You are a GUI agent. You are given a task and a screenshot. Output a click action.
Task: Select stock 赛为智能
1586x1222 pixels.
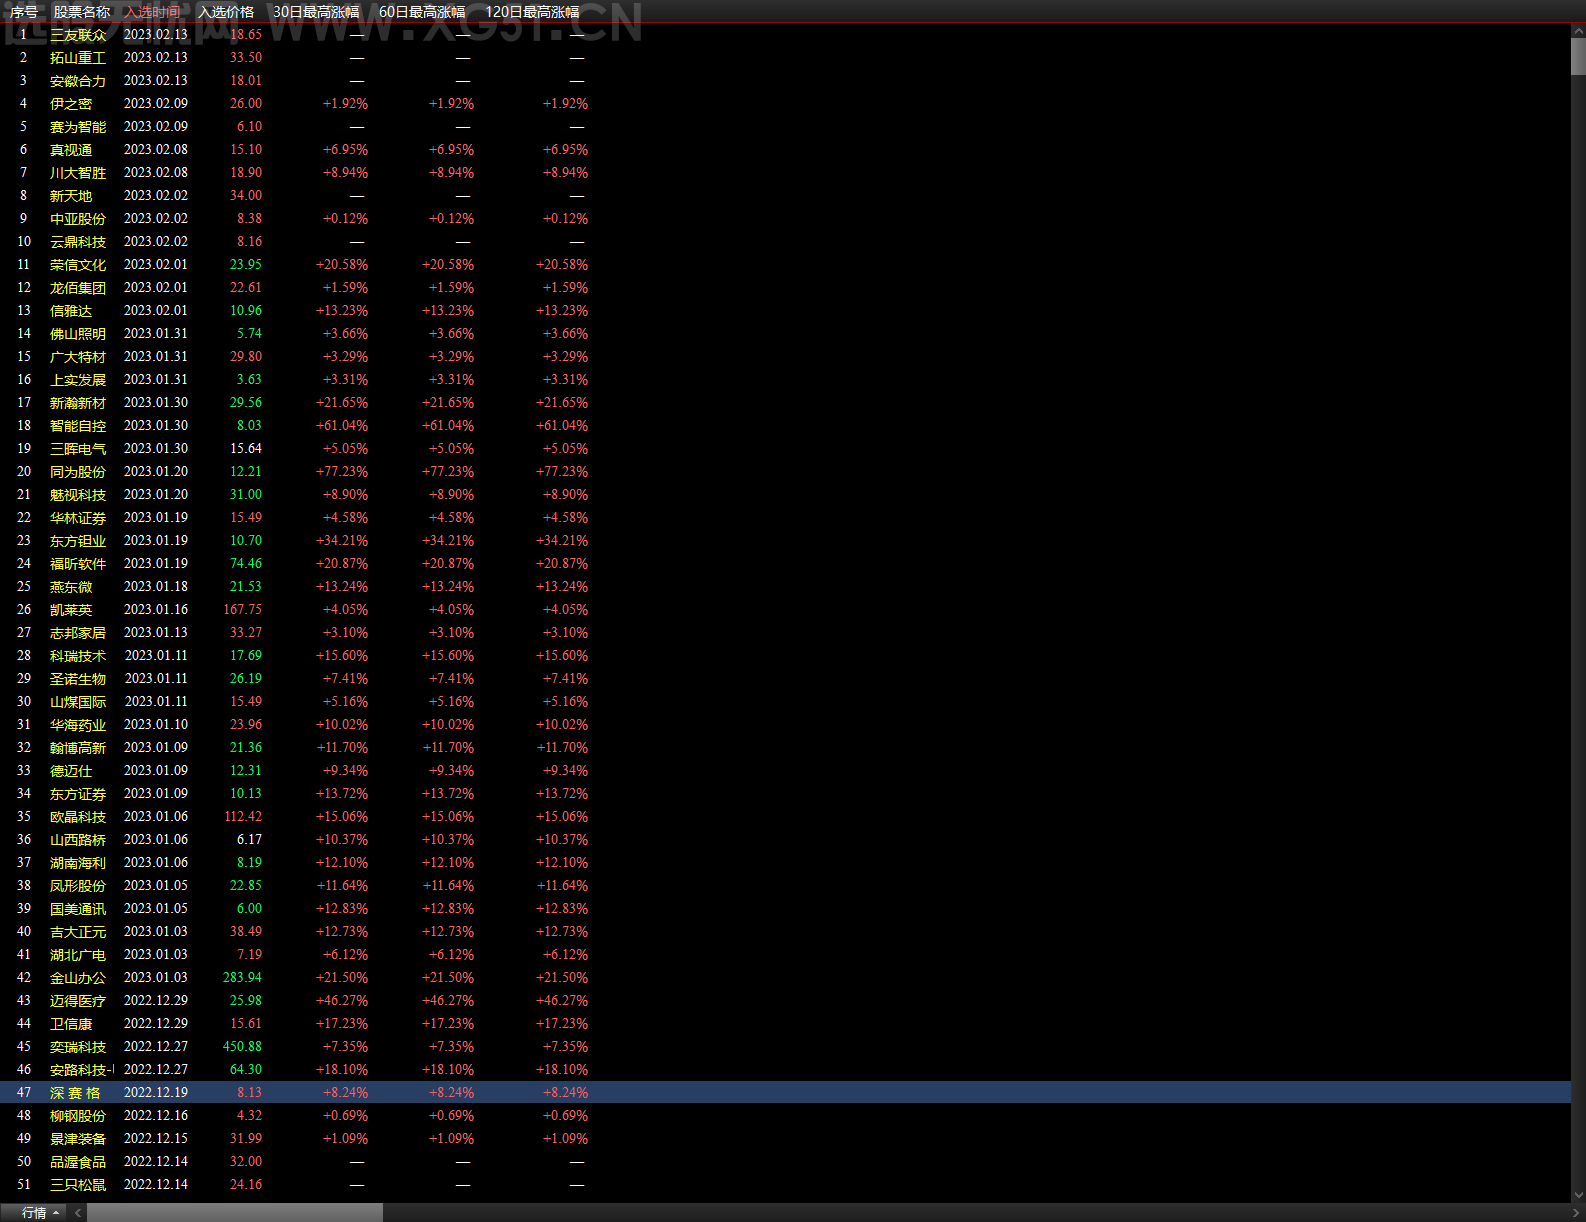point(78,127)
